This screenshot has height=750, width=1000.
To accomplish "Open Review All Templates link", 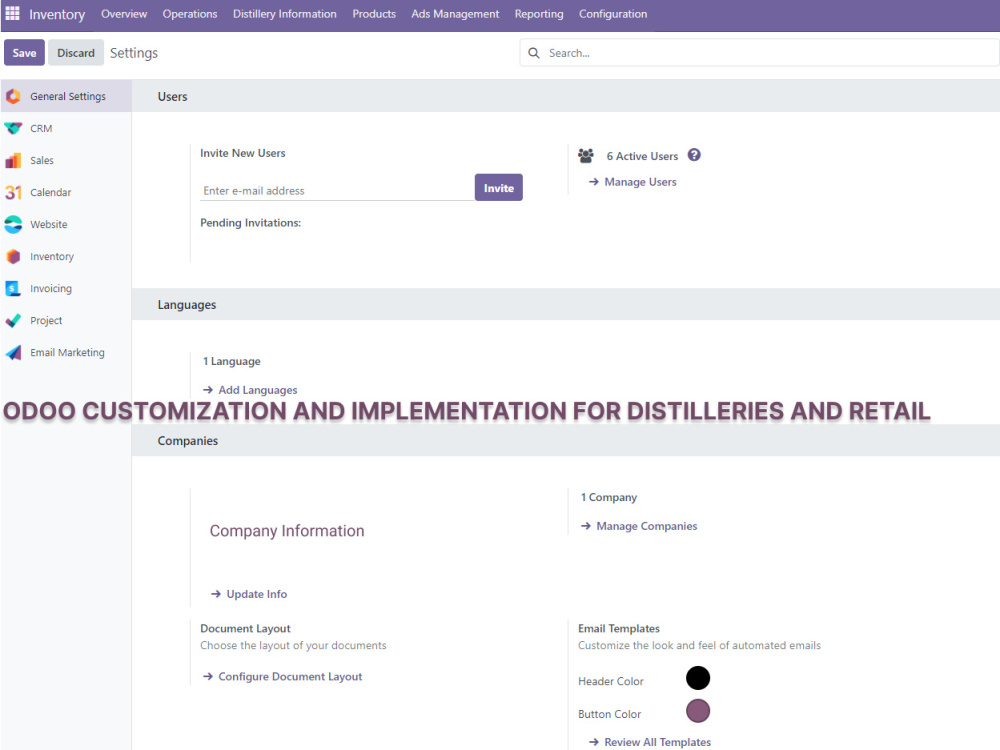I will 649,742.
